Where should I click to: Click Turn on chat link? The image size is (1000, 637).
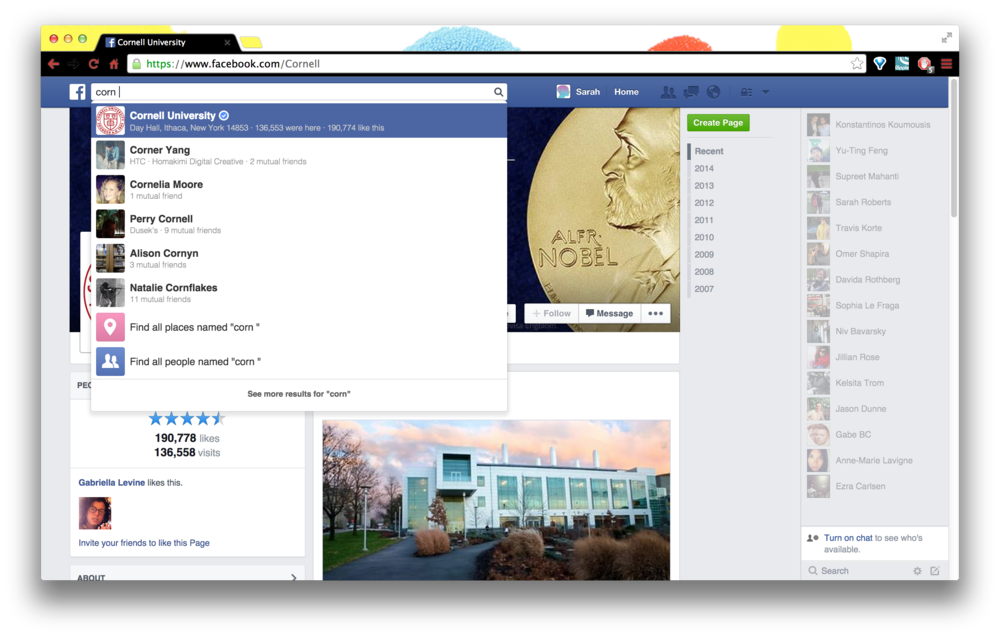point(848,538)
